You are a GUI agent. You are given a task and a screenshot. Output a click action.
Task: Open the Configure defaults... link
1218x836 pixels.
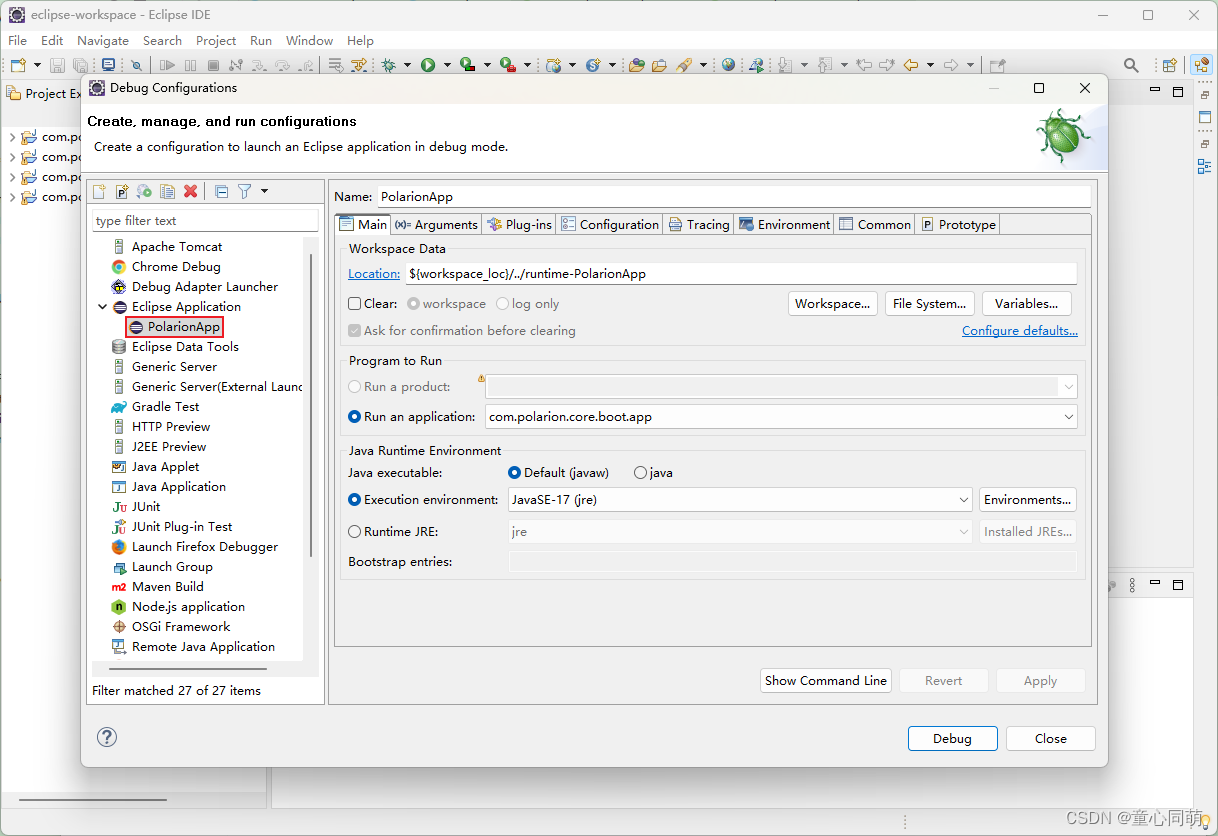pos(1020,330)
